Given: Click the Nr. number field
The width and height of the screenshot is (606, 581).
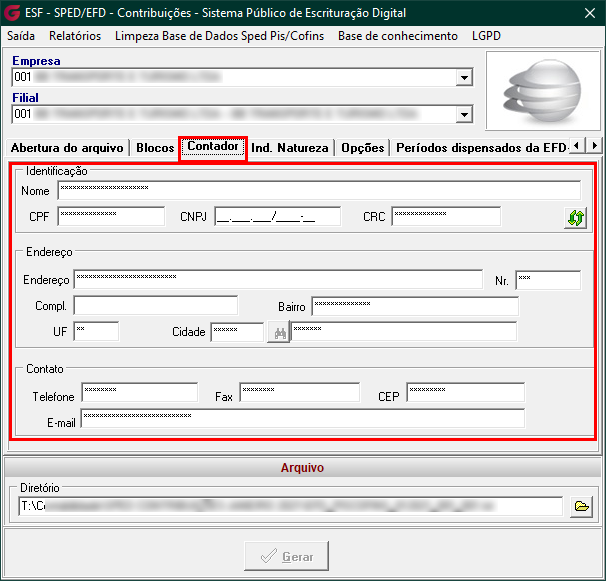Looking at the screenshot, I should coord(548,280).
